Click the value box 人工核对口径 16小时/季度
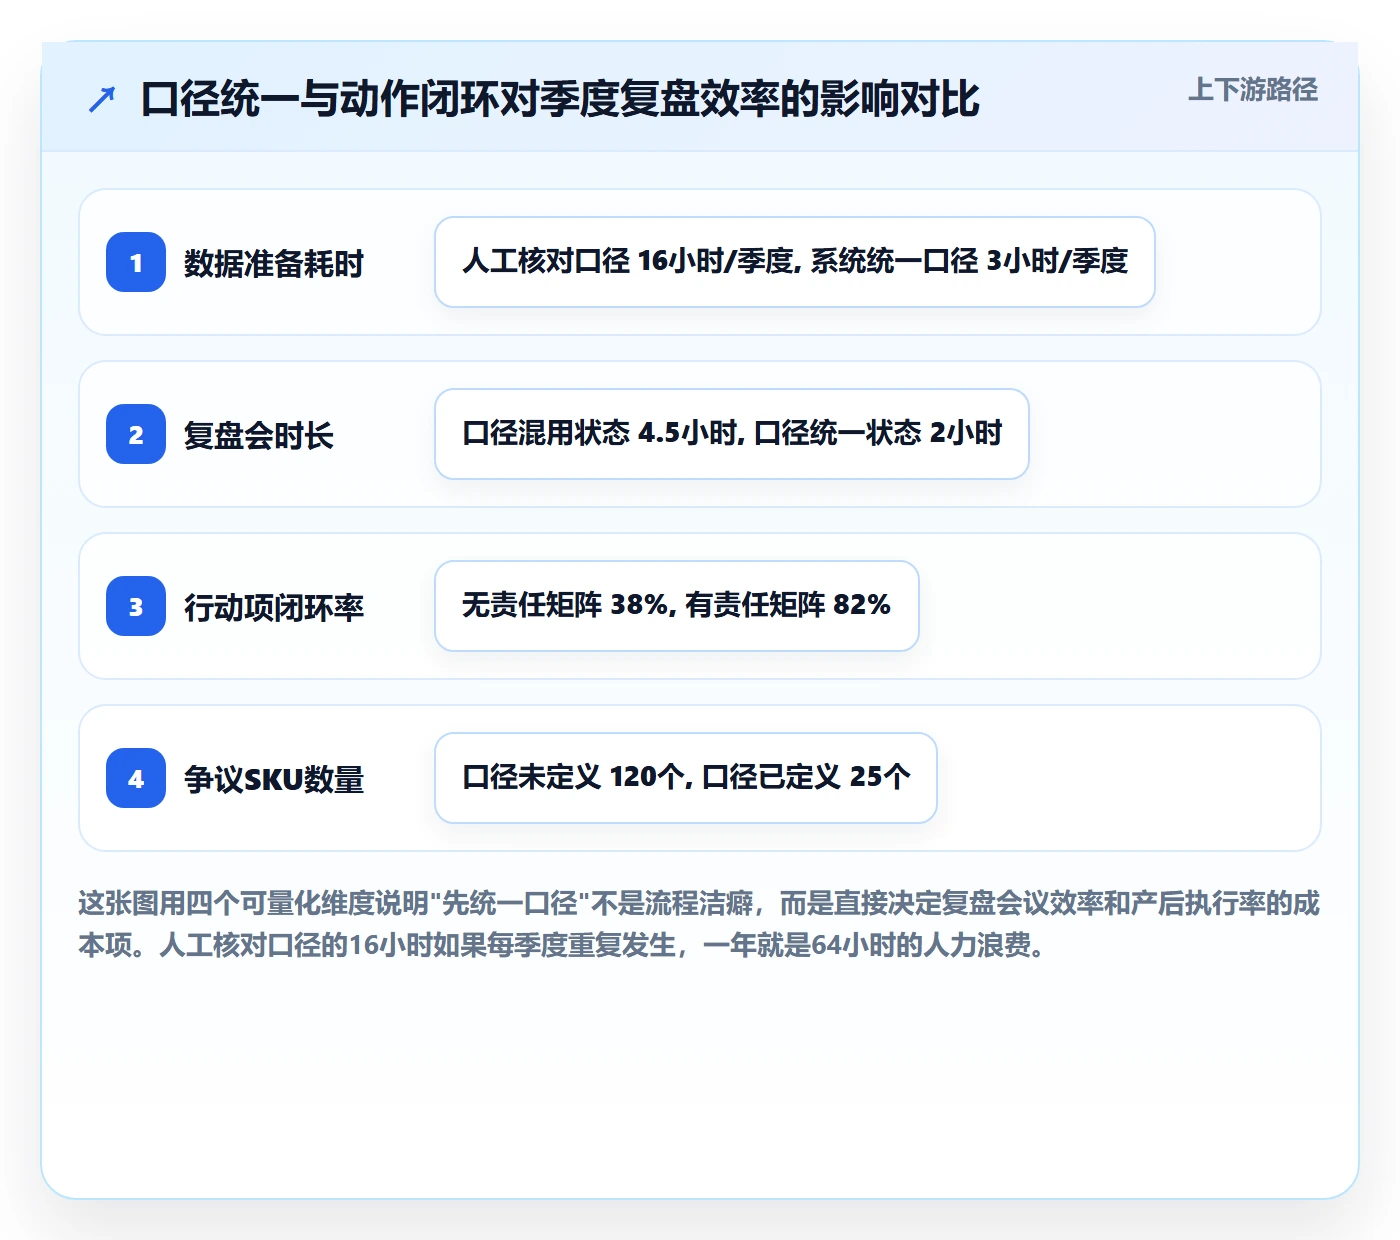 point(795,262)
